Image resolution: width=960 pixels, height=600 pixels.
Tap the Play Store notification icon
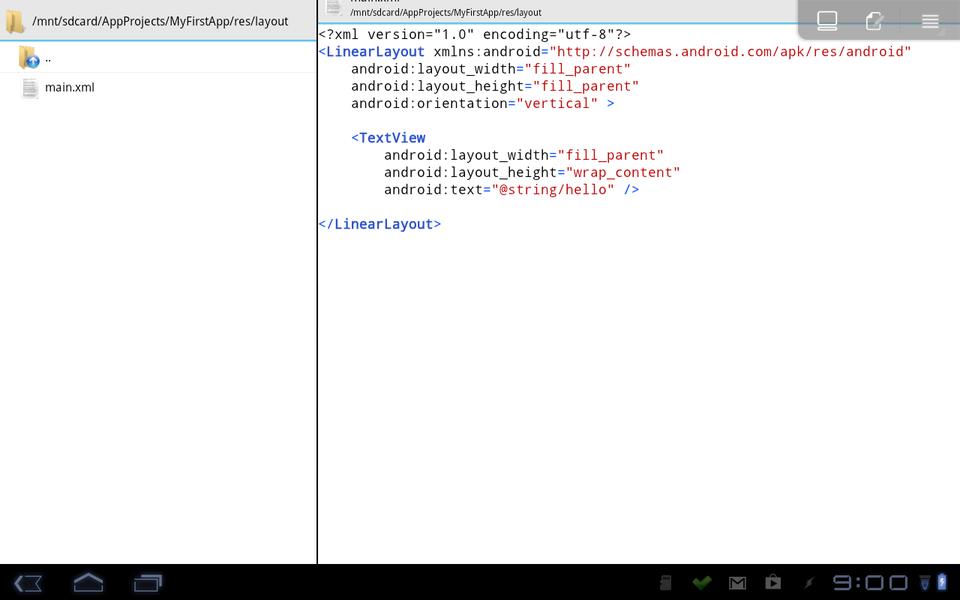click(773, 582)
